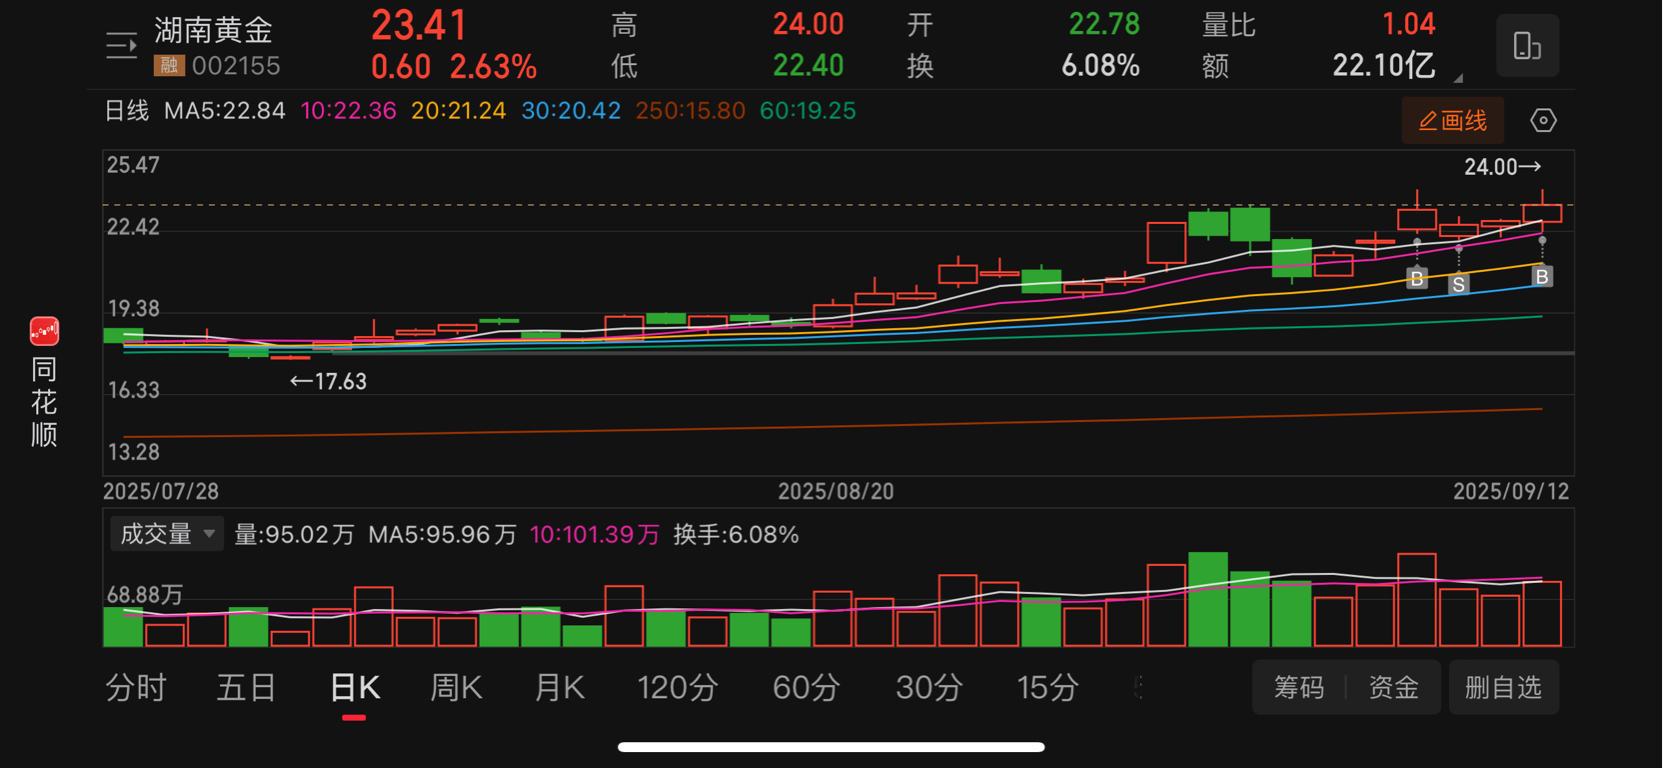Switch to 15分 tab
1663x768 pixels.
[x=1048, y=688]
